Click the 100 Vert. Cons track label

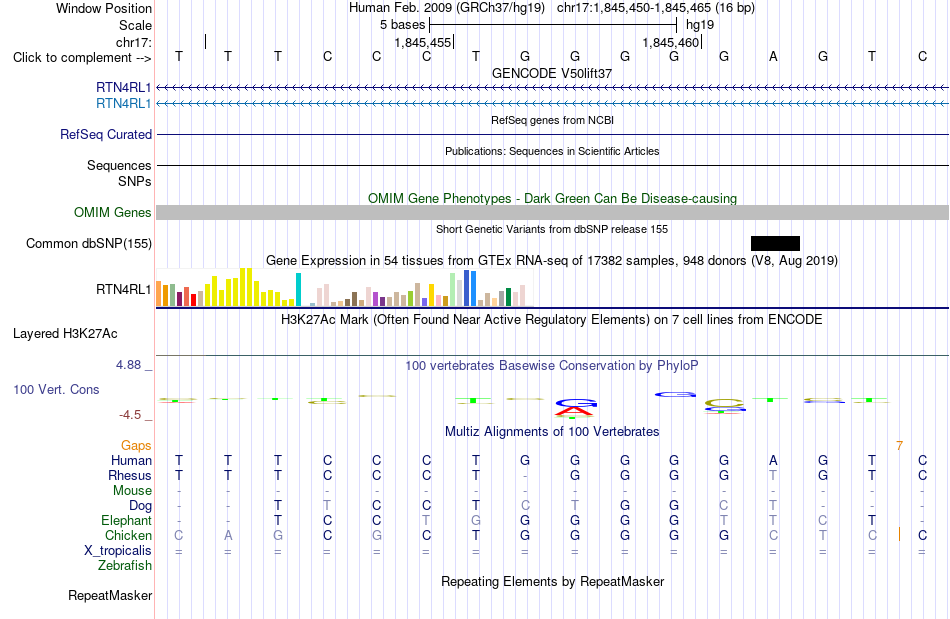tap(56, 389)
